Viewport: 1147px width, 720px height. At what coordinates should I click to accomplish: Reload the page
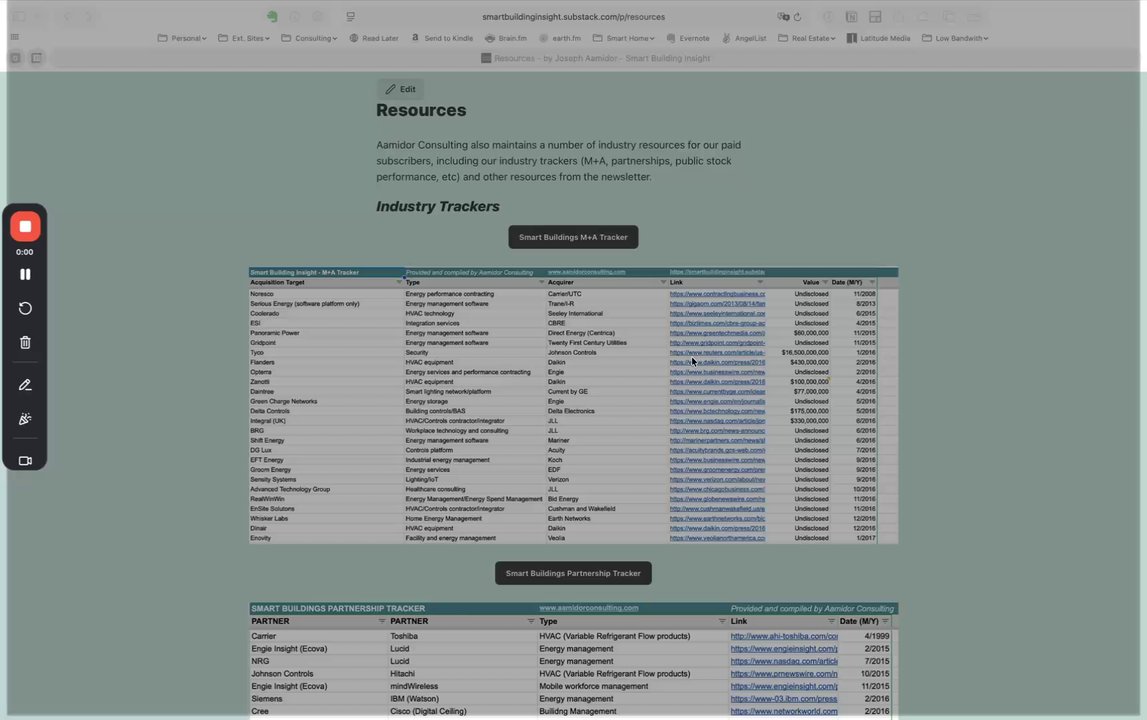(x=797, y=16)
